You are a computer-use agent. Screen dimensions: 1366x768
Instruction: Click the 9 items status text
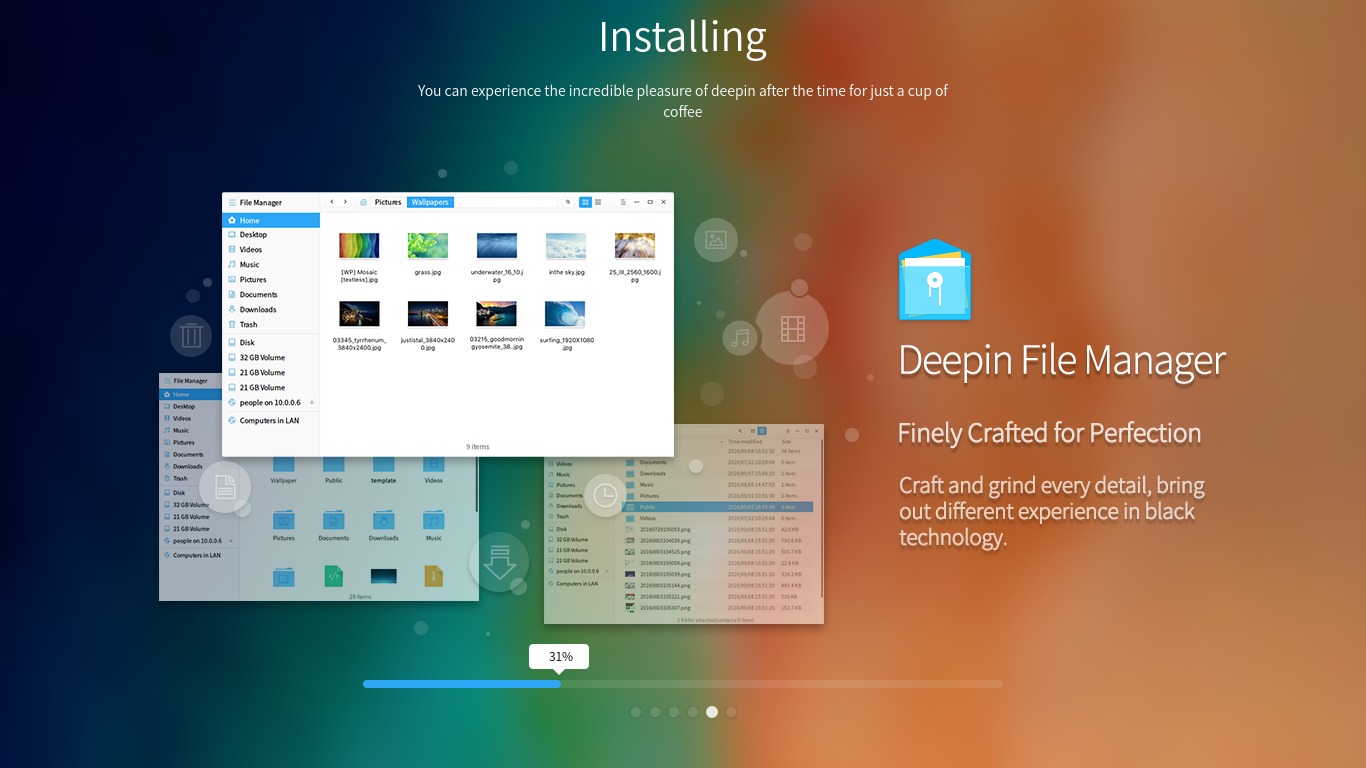[x=478, y=447]
